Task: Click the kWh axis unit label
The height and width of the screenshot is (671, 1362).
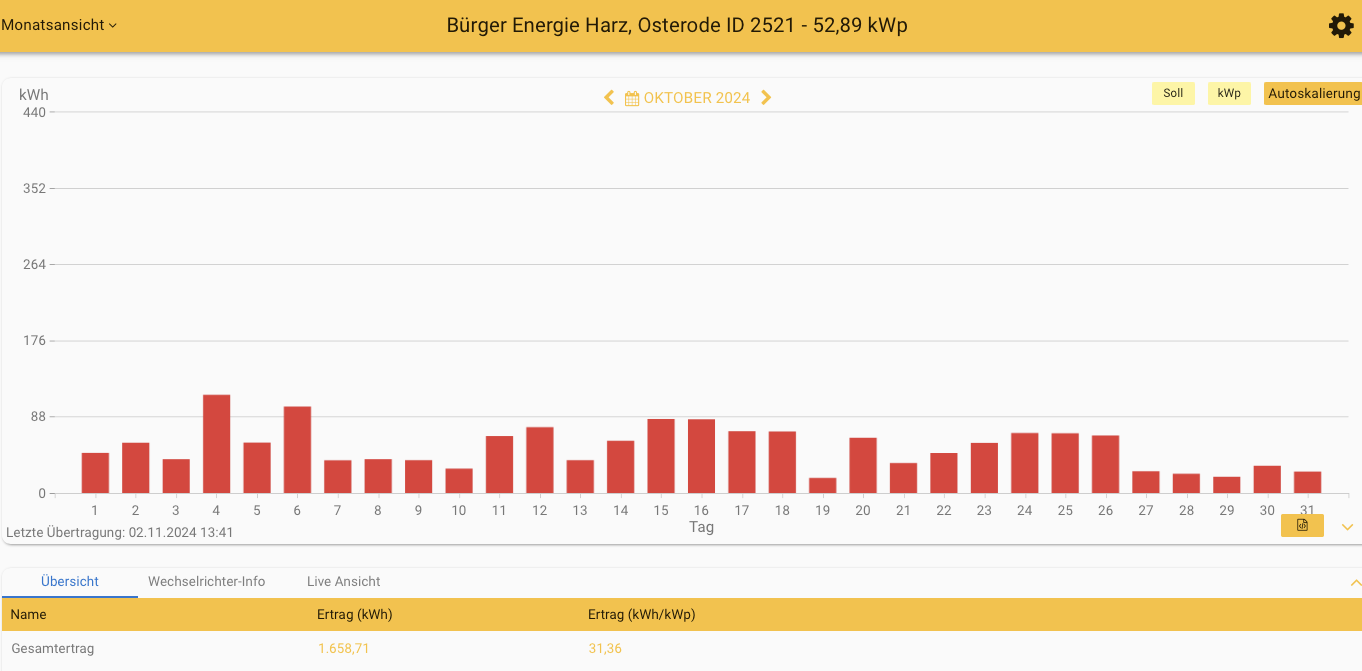Action: [34, 95]
